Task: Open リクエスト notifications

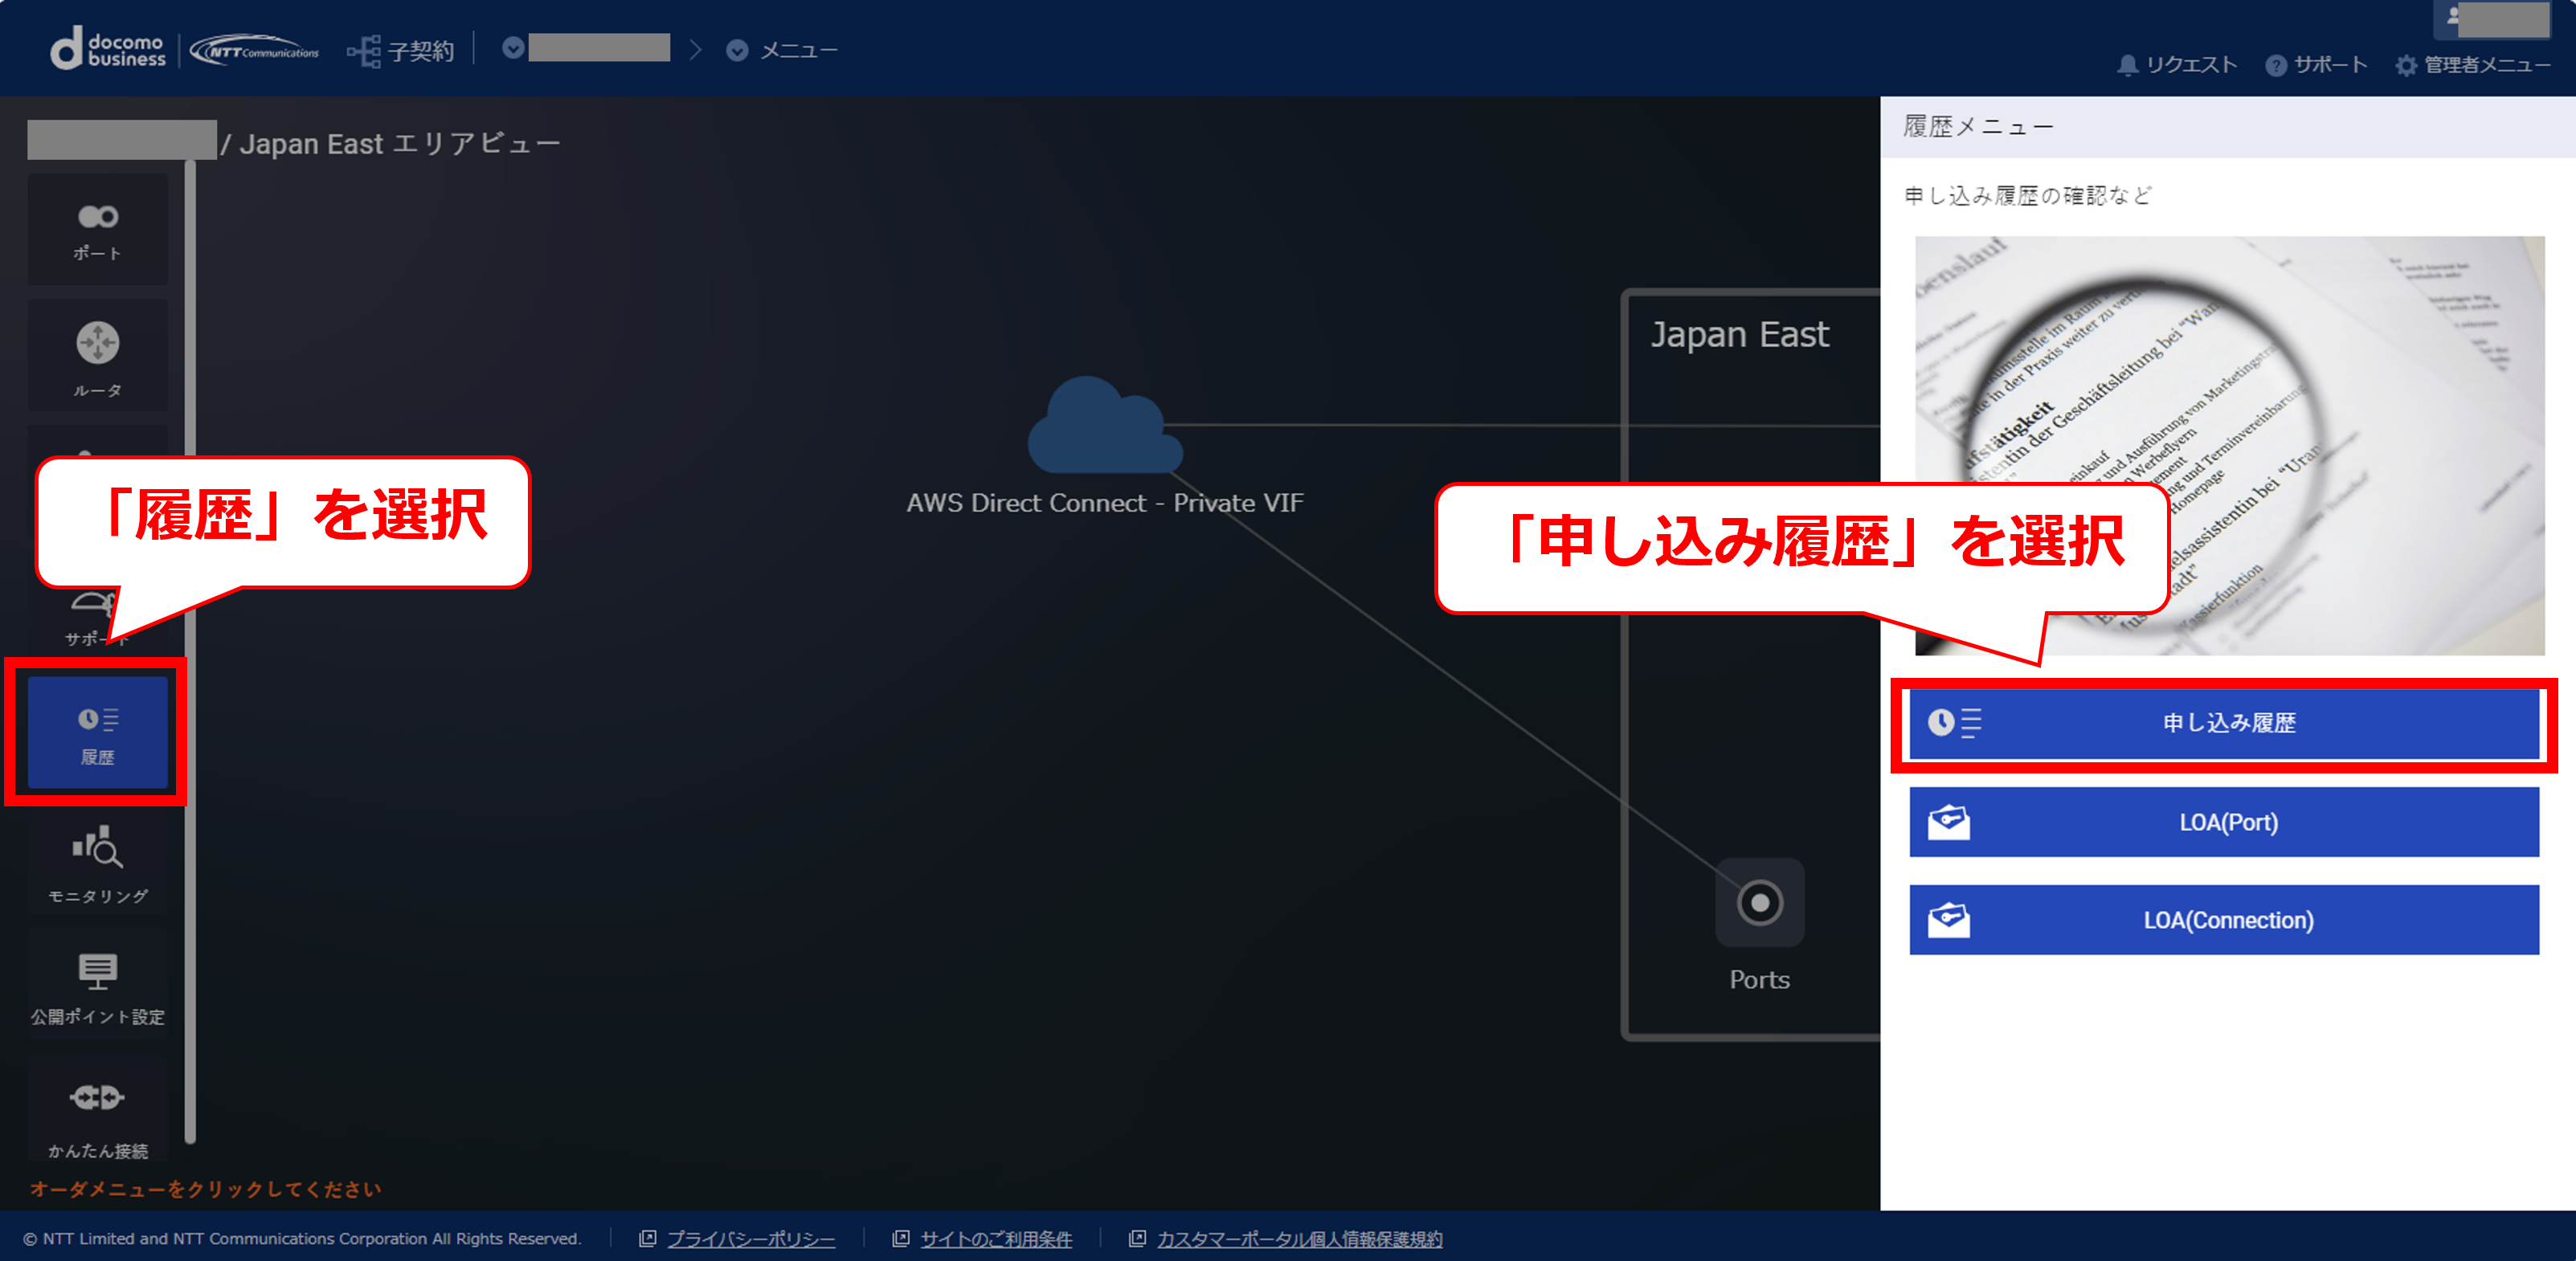Action: (x=2177, y=65)
